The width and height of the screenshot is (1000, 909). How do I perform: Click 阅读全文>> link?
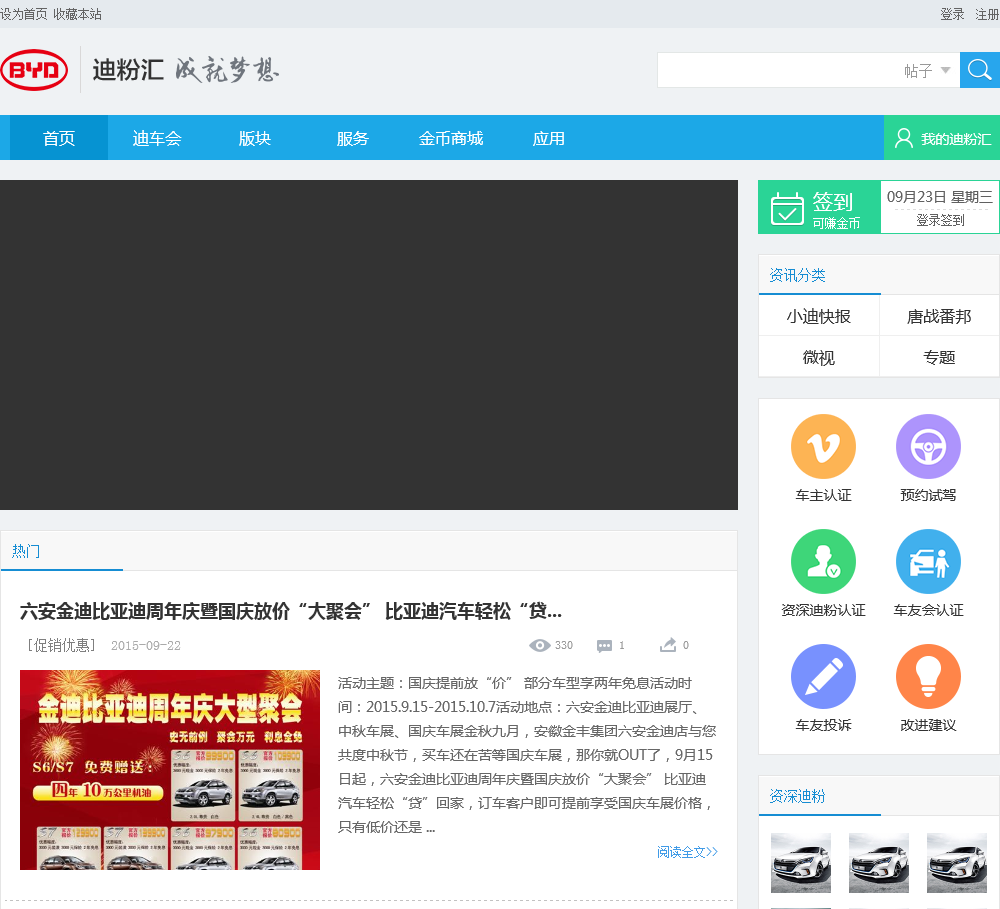(688, 852)
